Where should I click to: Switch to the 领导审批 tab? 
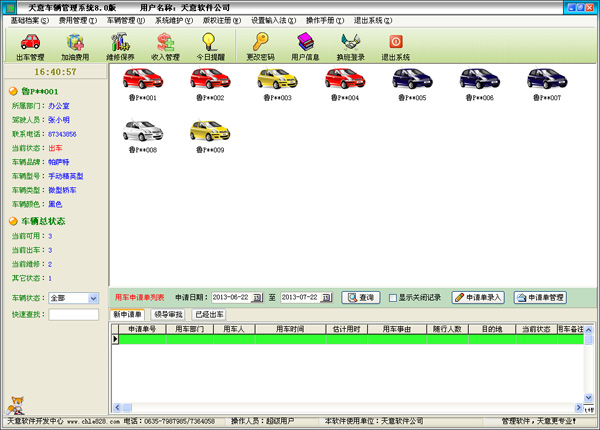point(167,314)
